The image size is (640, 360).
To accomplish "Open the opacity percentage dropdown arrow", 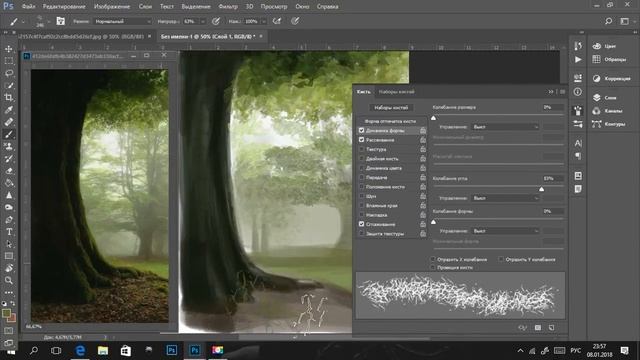I will [x=203, y=21].
